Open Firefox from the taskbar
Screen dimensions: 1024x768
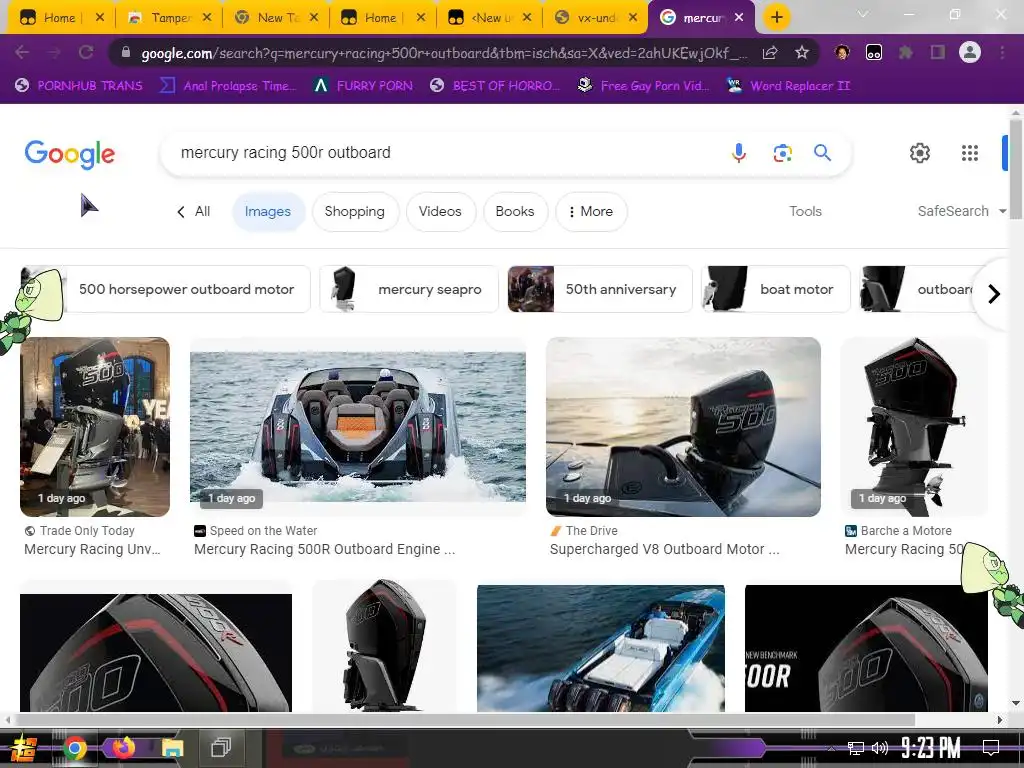pyautogui.click(x=122, y=747)
